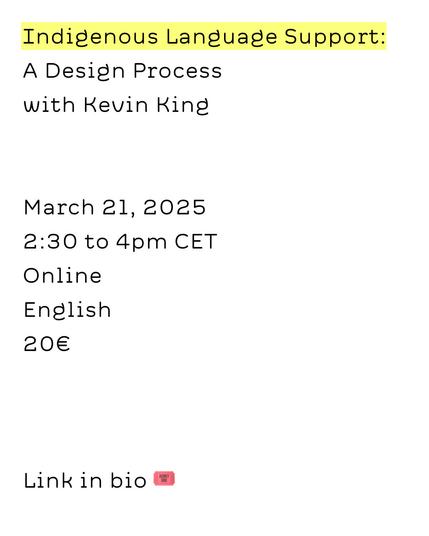The height and width of the screenshot is (536, 429).
Task: Click the day number "21," in the date
Action: coord(119,208)
